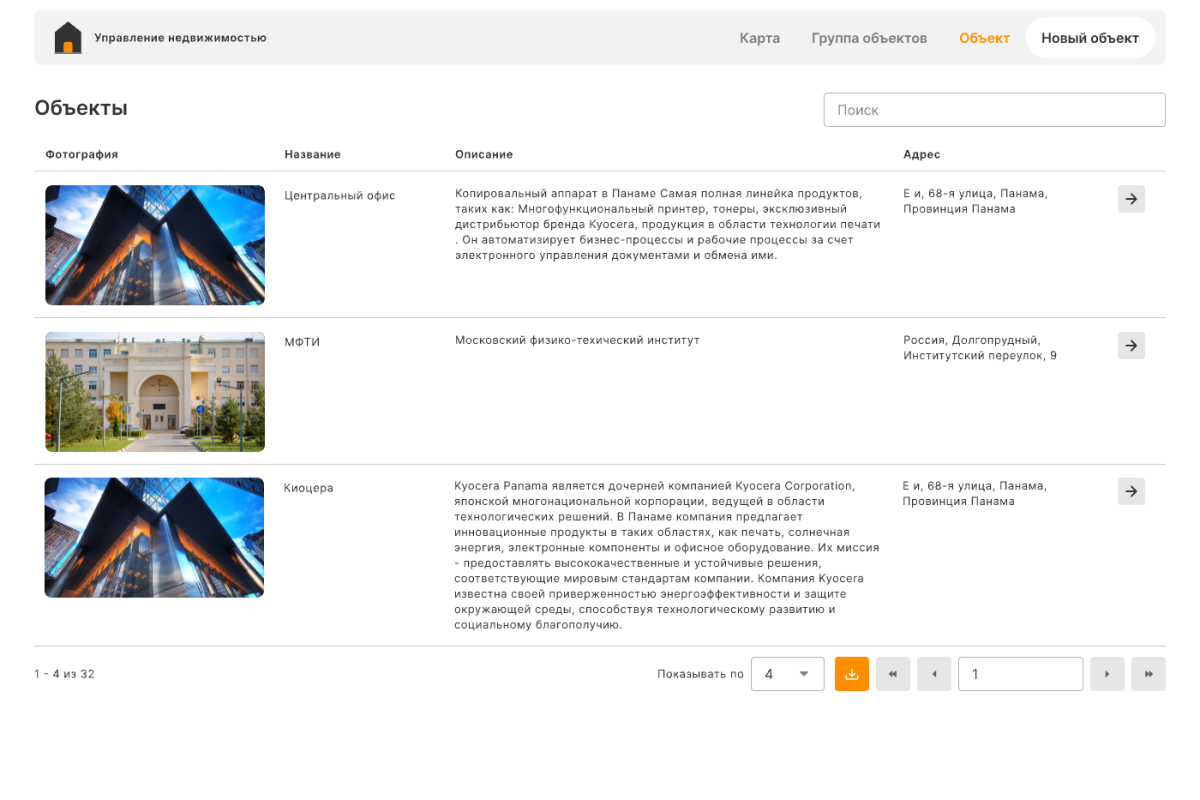Open Центральный офис via arrow button
Image resolution: width=1200 pixels, height=800 pixels.
(1131, 199)
